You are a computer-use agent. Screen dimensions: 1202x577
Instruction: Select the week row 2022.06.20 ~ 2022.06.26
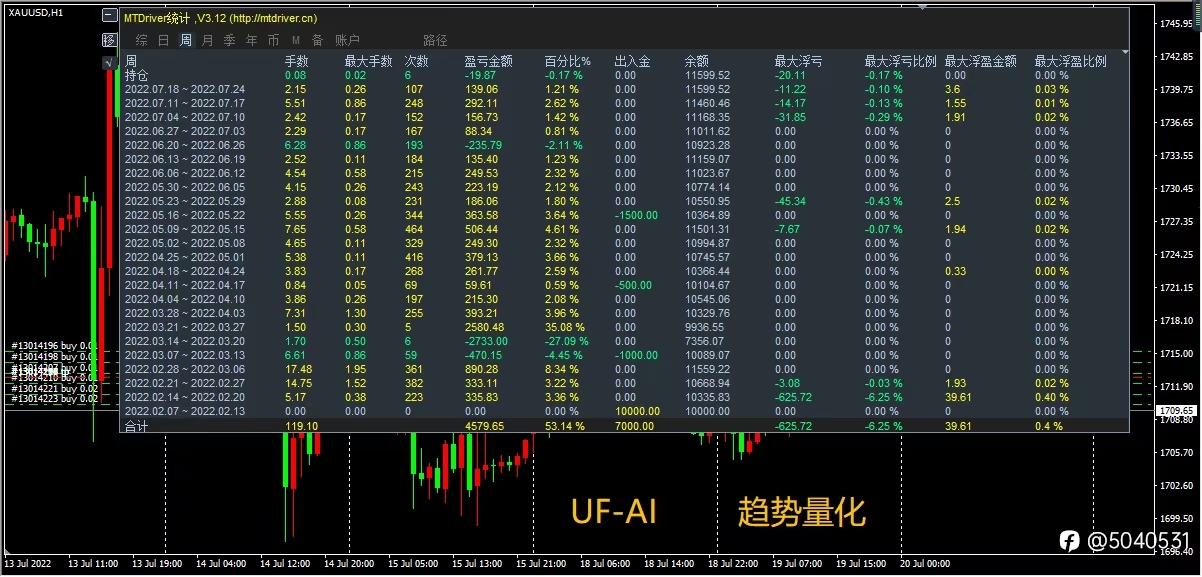184,145
